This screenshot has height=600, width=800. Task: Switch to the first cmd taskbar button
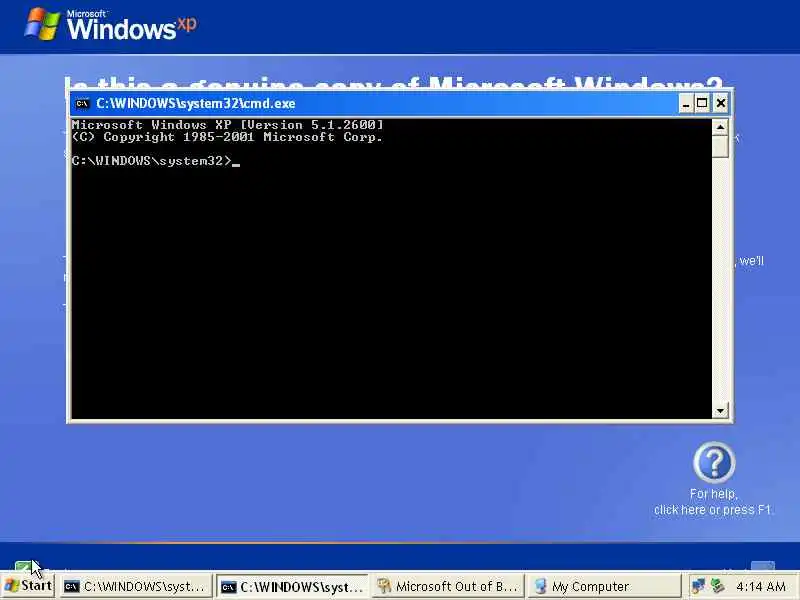[x=135, y=587]
